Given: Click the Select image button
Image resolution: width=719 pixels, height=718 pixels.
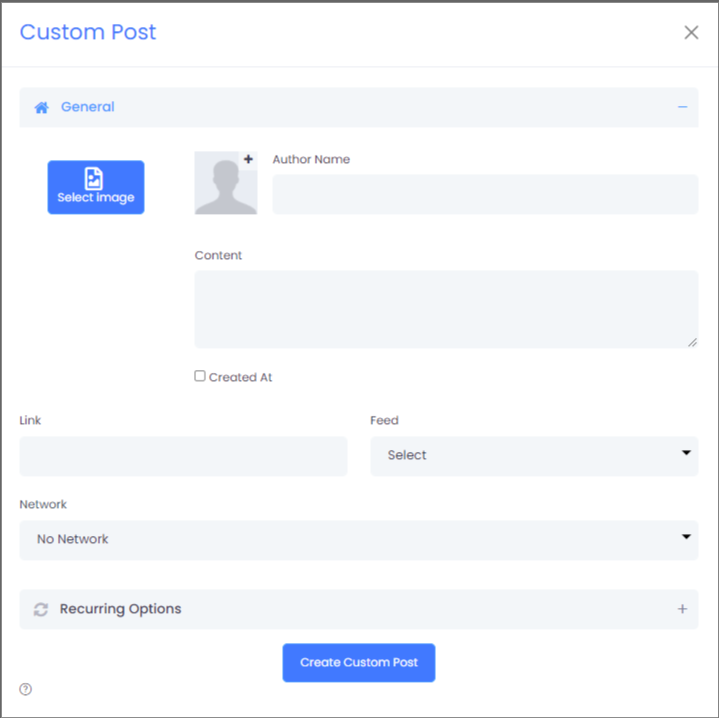Looking at the screenshot, I should pyautogui.click(x=96, y=187).
